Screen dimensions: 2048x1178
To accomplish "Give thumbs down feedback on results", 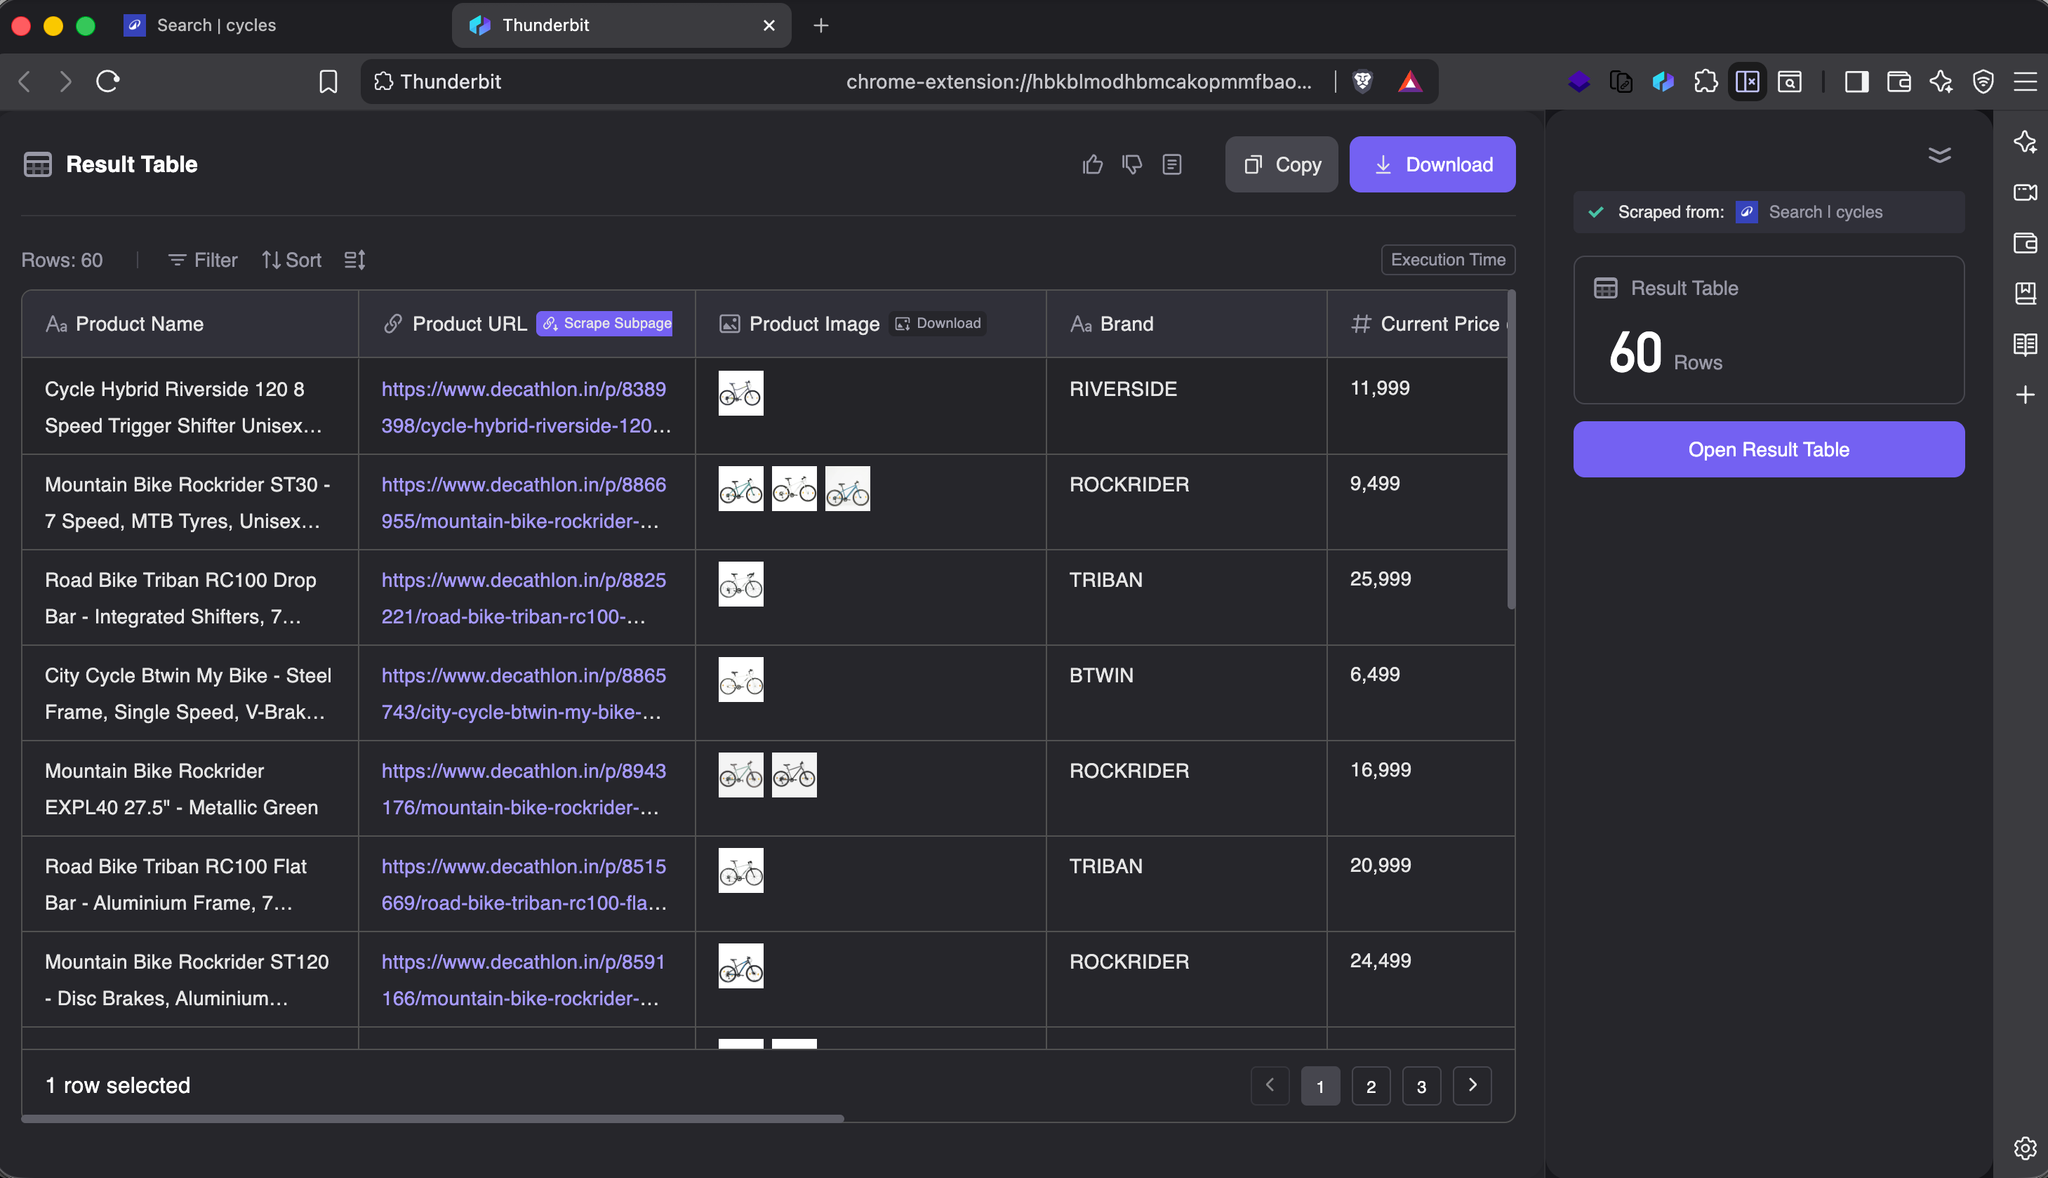I will point(1131,164).
